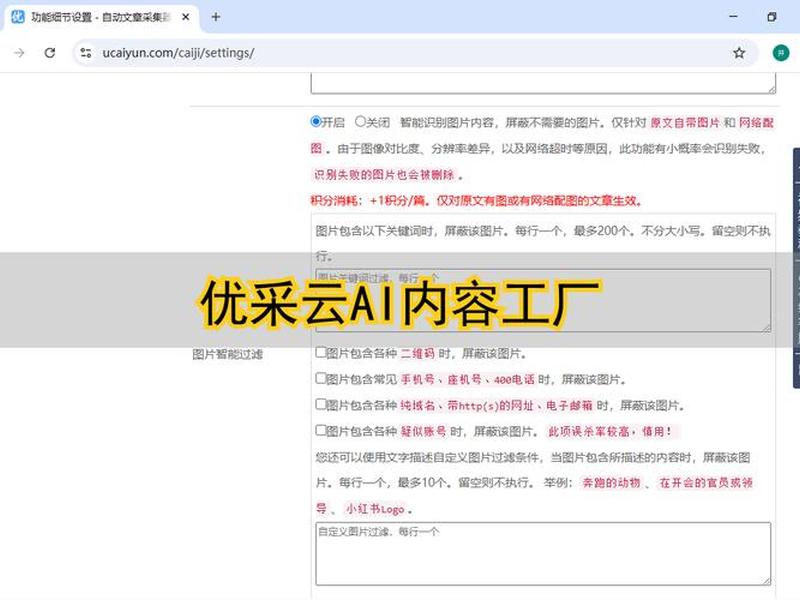Open the green profile avatar
This screenshot has height=600, width=800.
click(781, 53)
